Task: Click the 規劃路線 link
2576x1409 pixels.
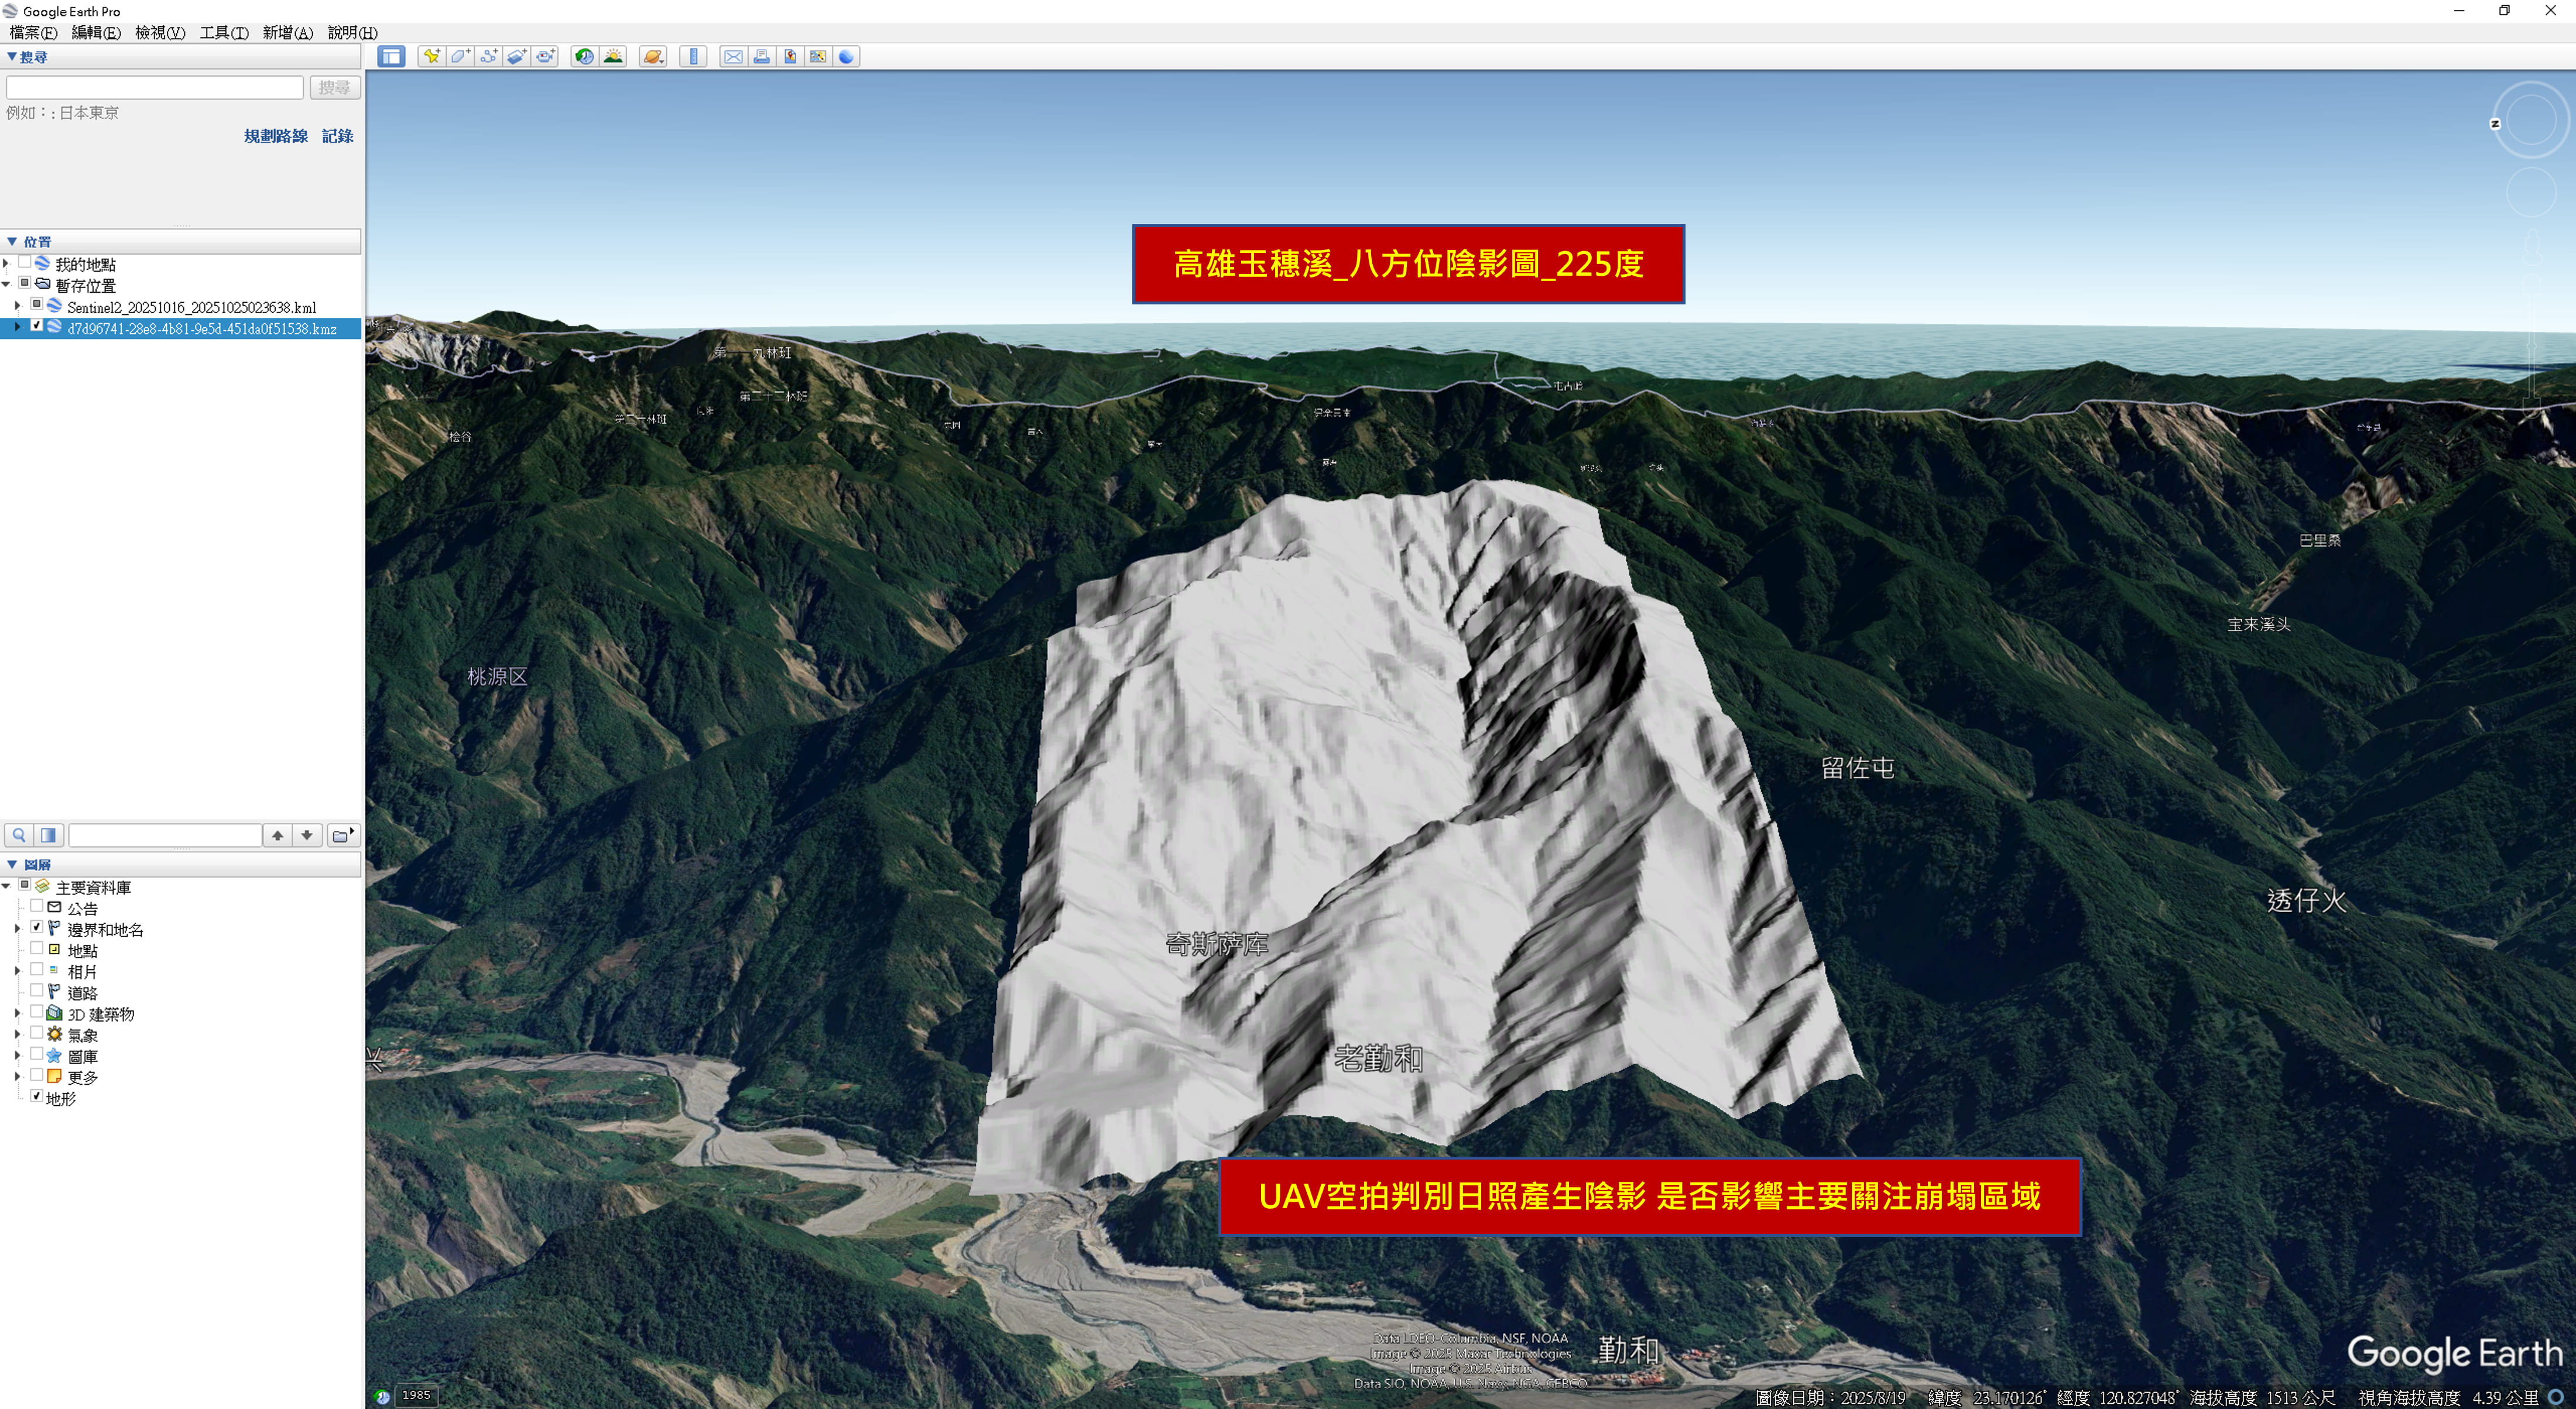Action: tap(275, 136)
